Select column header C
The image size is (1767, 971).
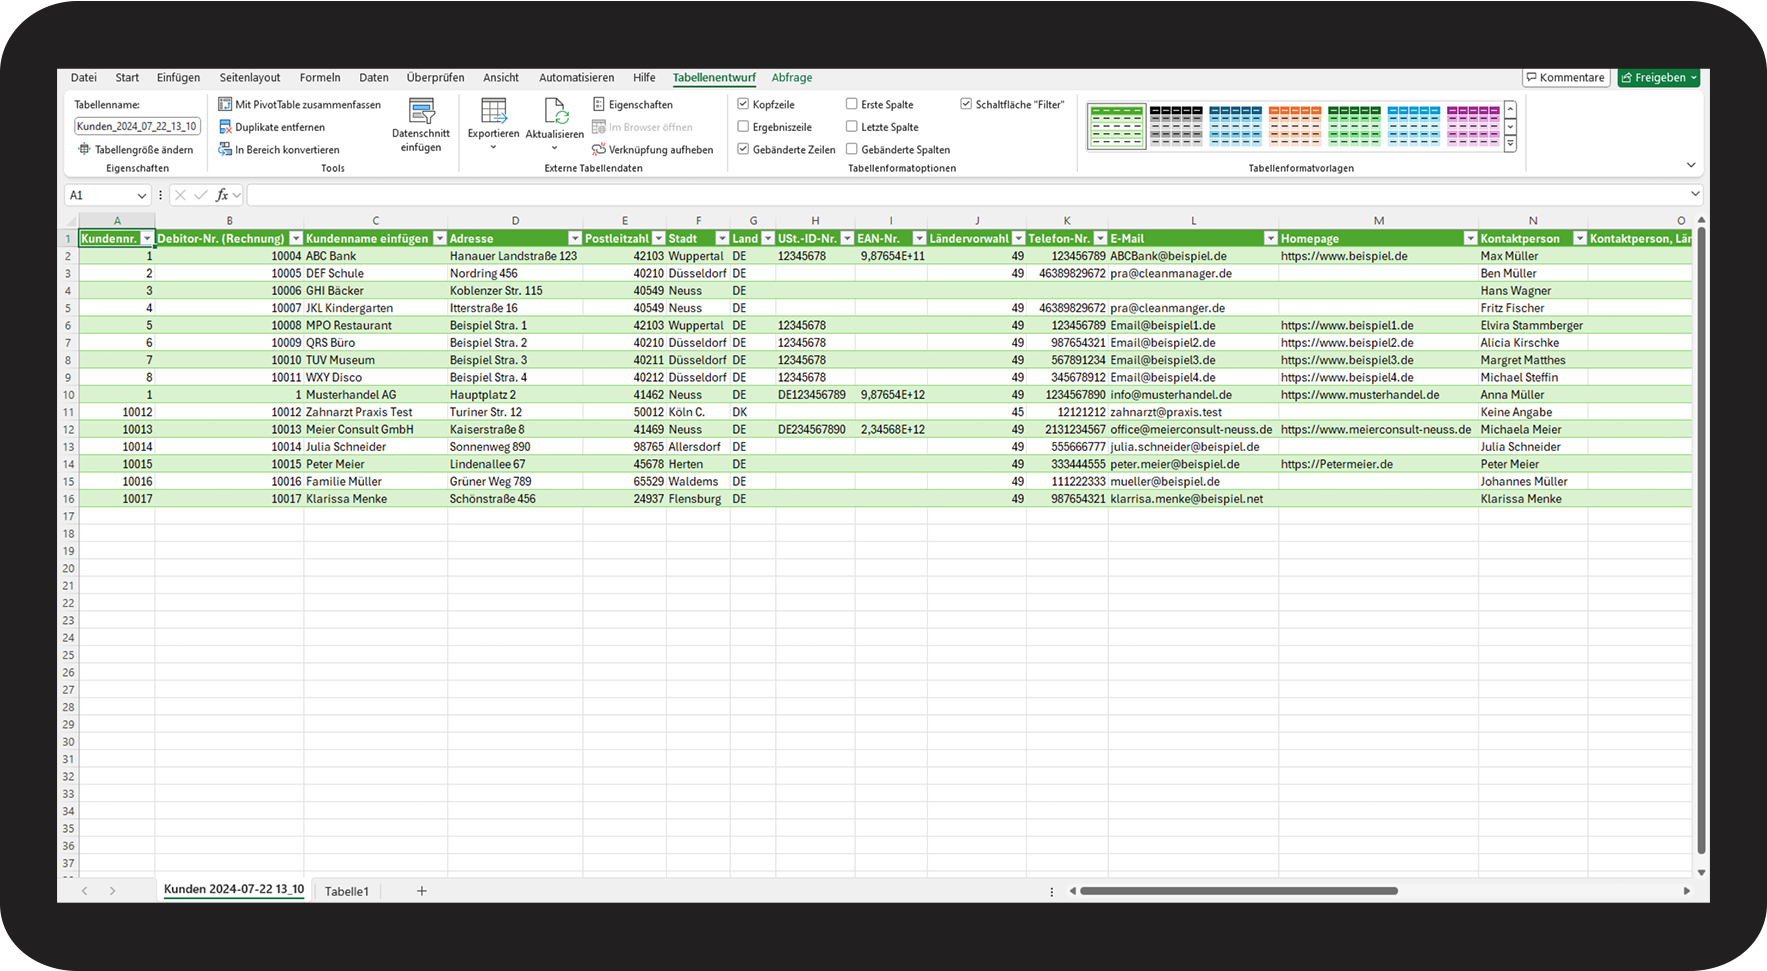[x=376, y=220]
